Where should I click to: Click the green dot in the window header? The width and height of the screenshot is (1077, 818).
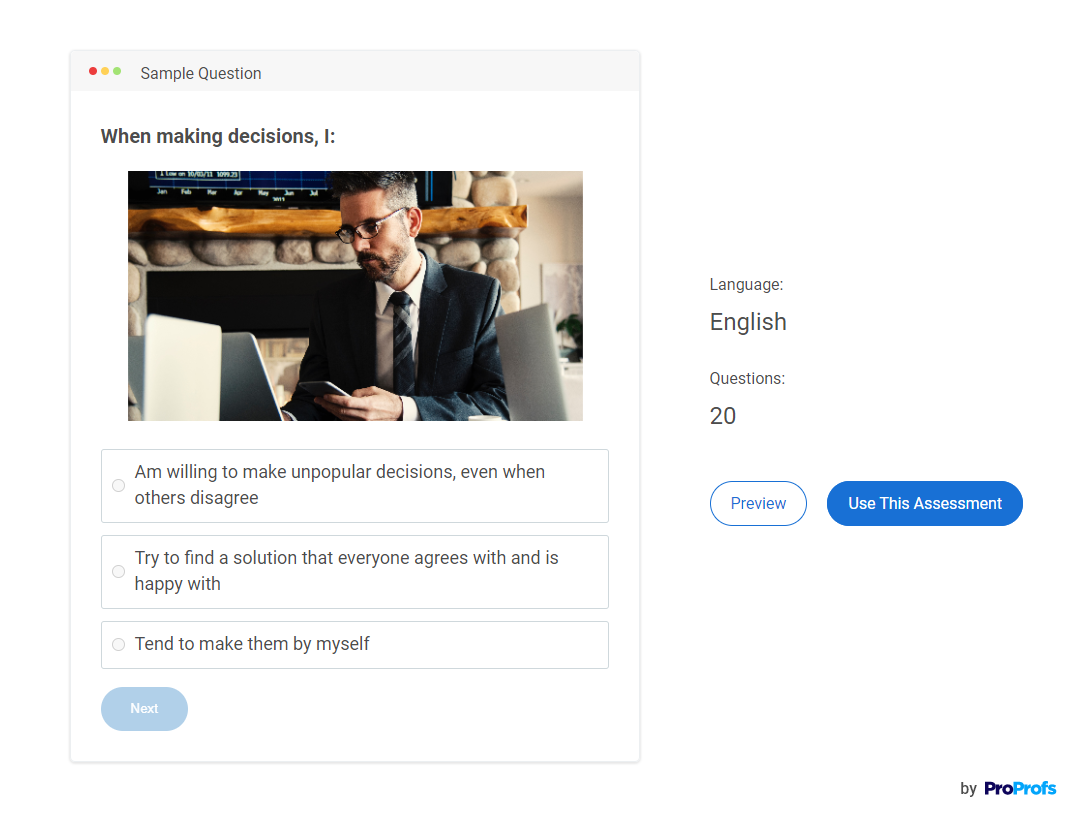click(x=117, y=71)
